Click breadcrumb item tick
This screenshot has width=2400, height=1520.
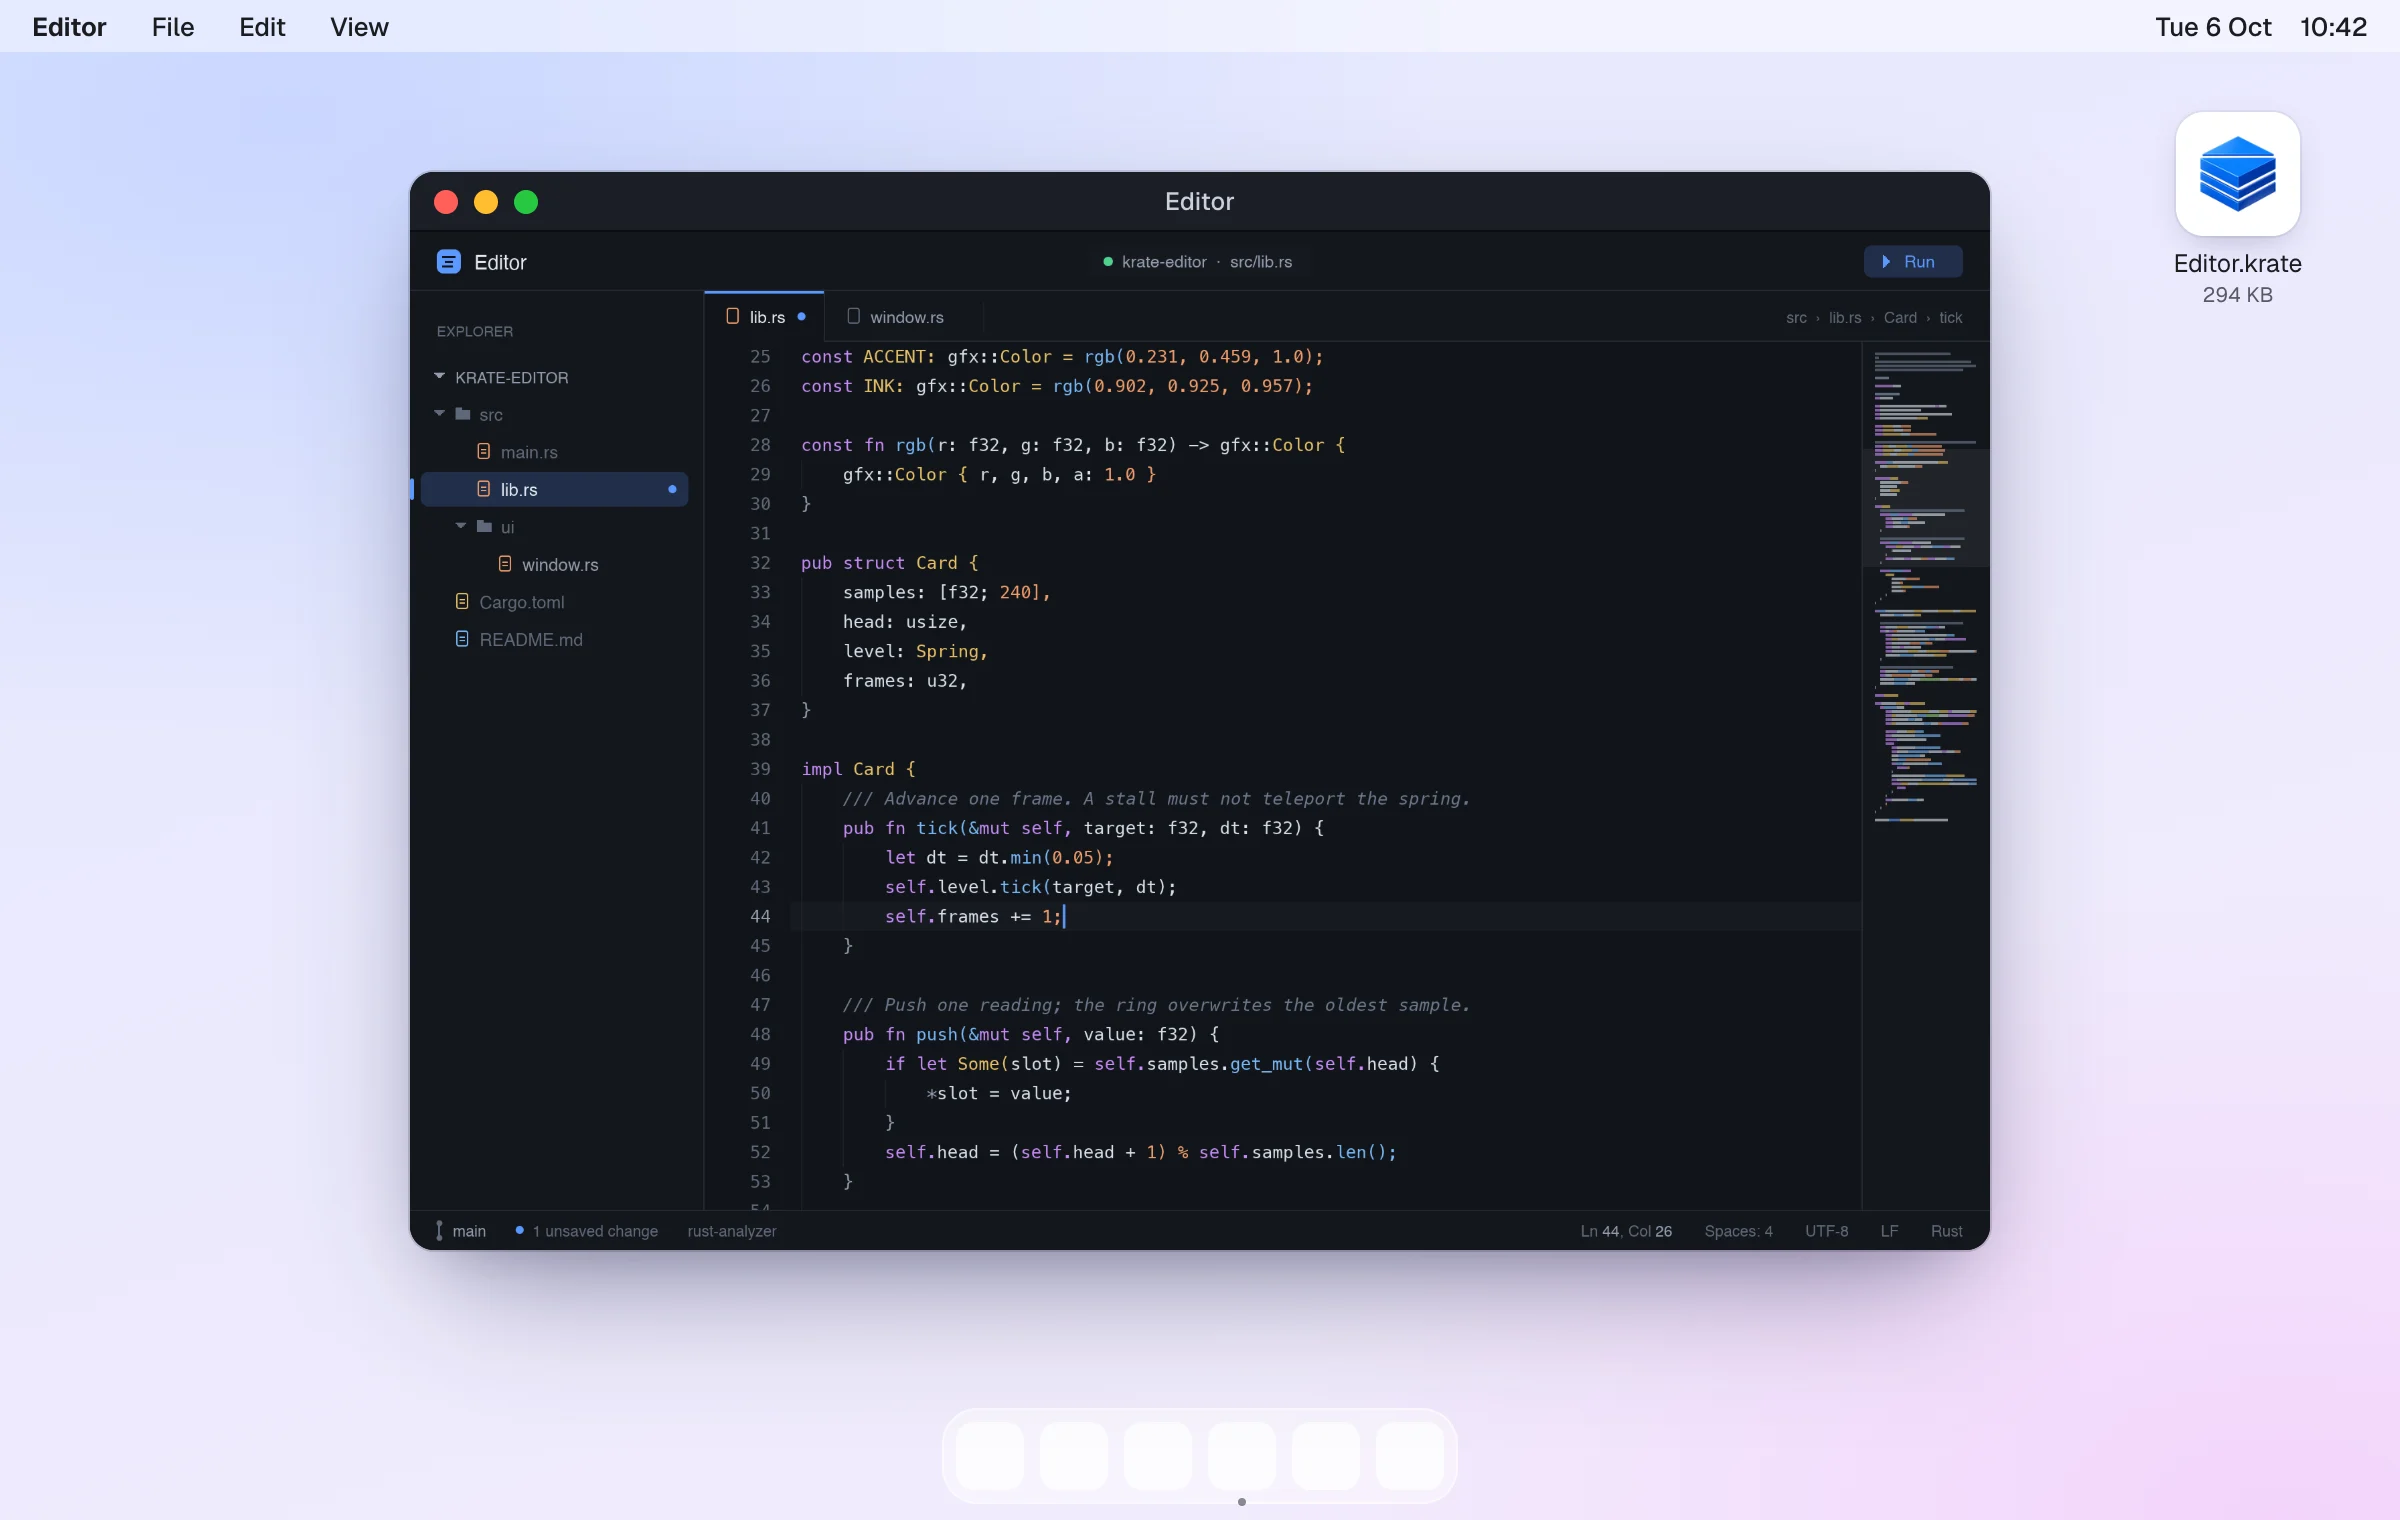coord(1950,318)
